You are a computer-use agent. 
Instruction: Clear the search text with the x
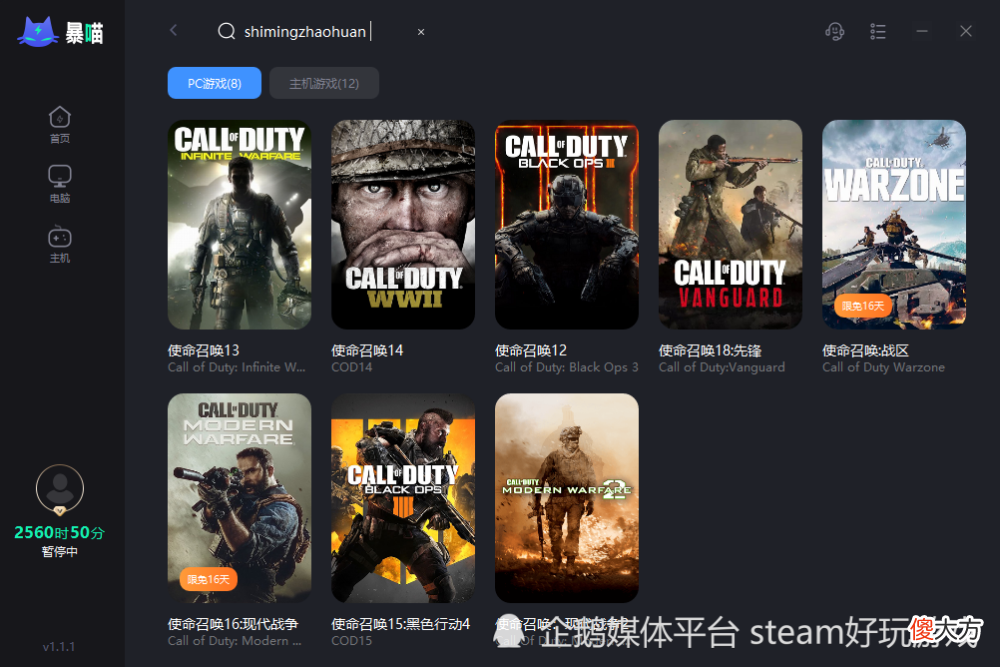tap(421, 32)
